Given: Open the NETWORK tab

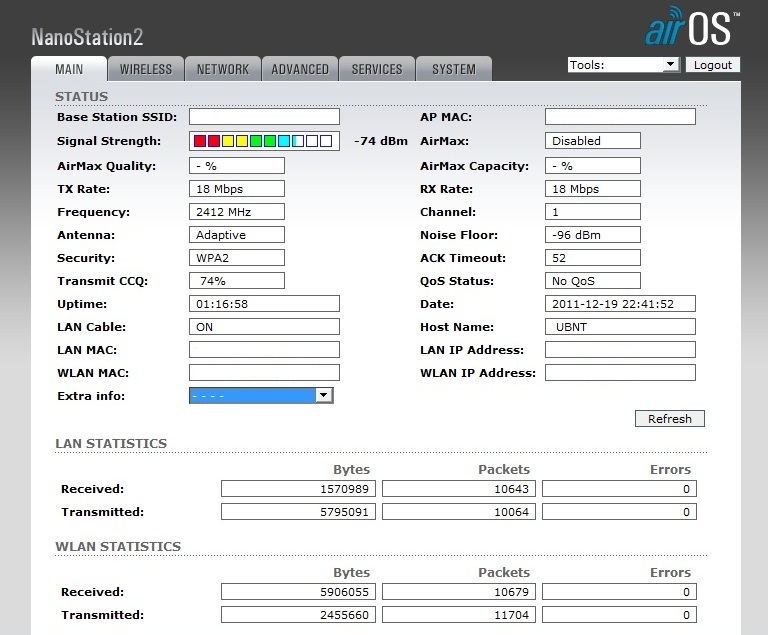Looking at the screenshot, I should pyautogui.click(x=222, y=69).
